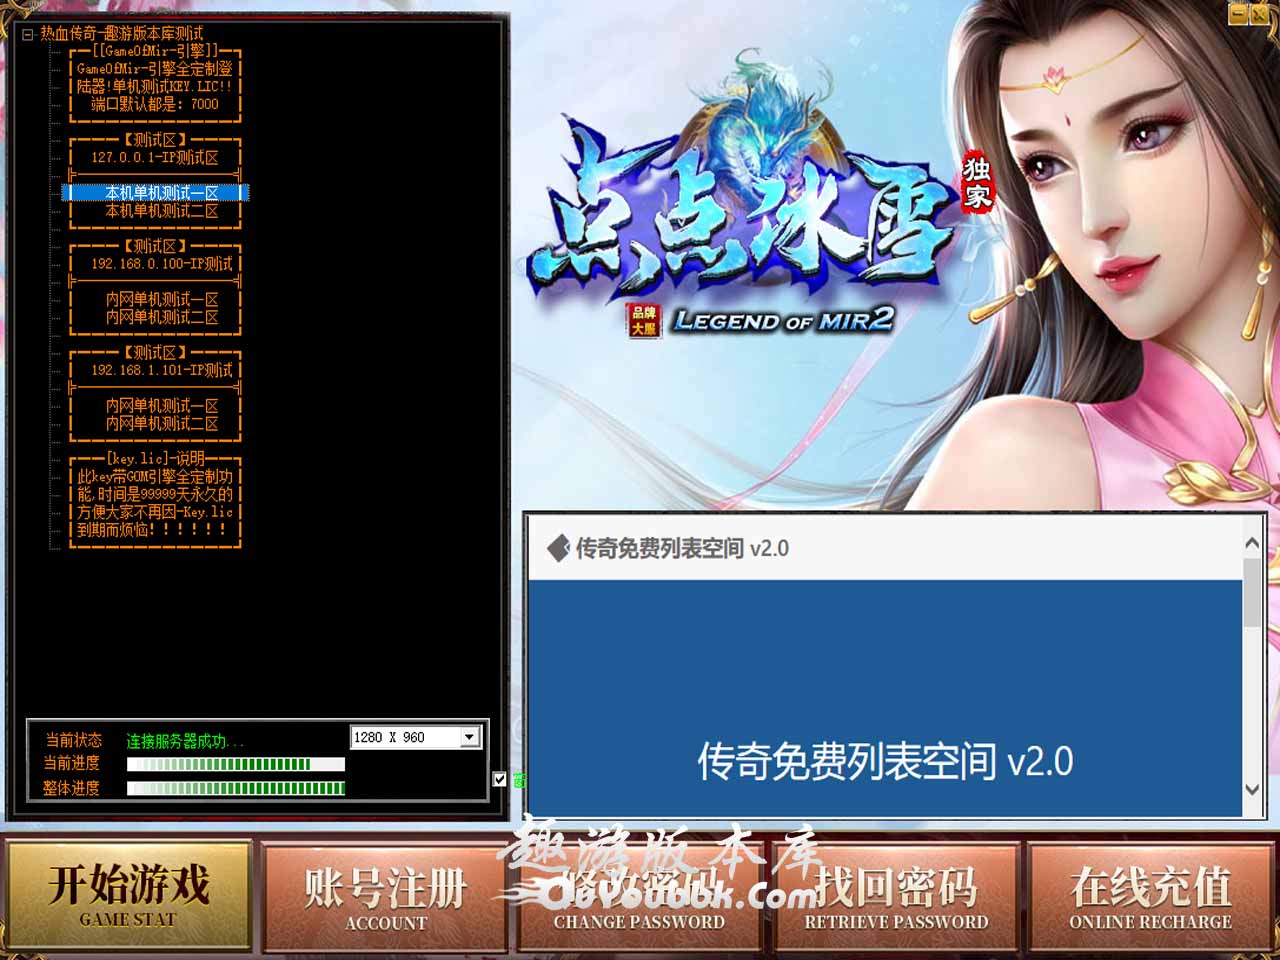
Task: Click the diamond icon beside 传奇免费列表空间 title
Action: tap(558, 548)
